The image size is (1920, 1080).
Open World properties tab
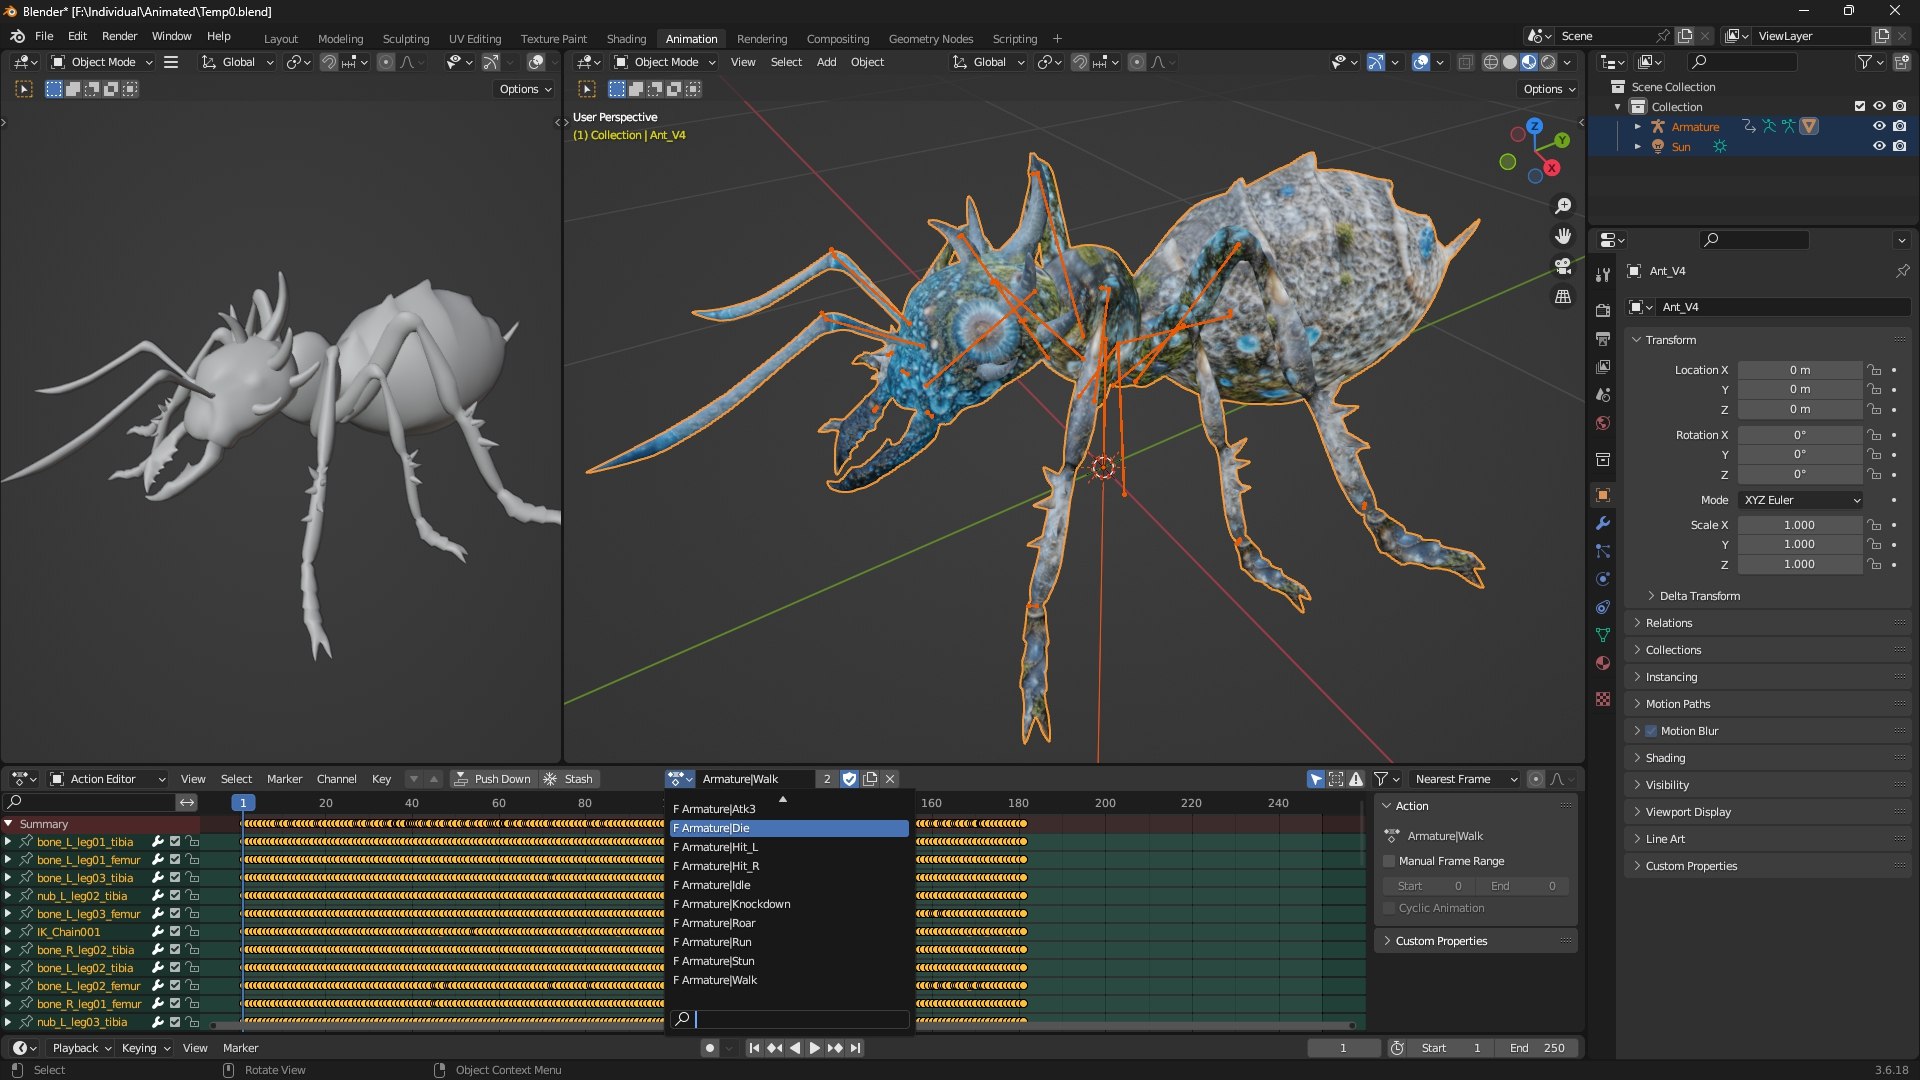(x=1603, y=423)
